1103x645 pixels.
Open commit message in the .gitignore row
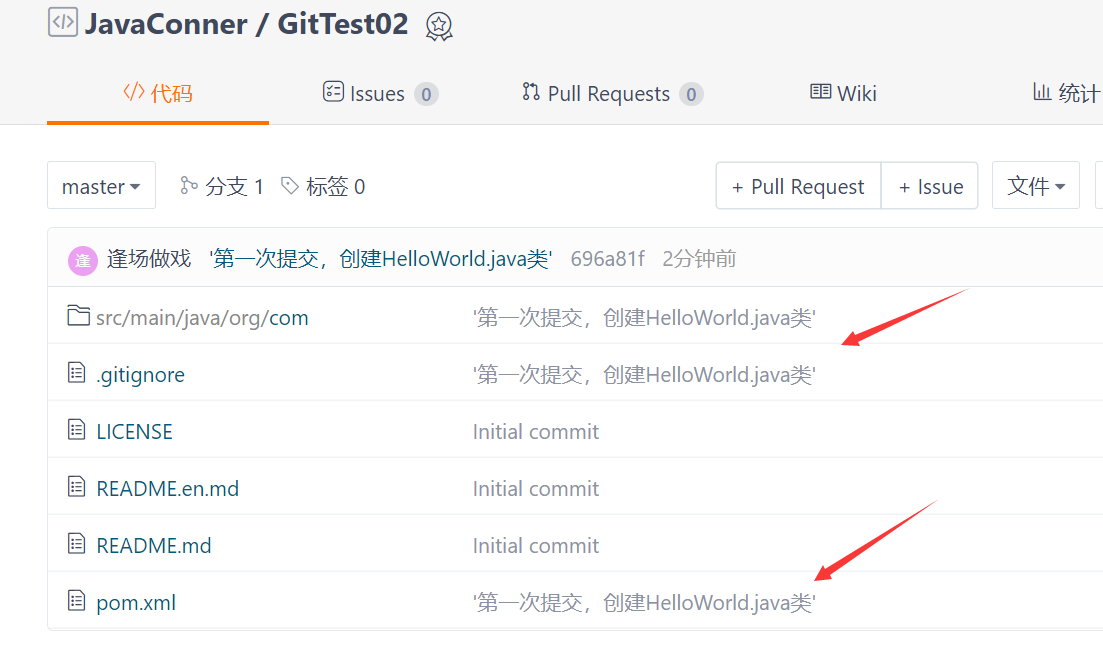(x=644, y=375)
